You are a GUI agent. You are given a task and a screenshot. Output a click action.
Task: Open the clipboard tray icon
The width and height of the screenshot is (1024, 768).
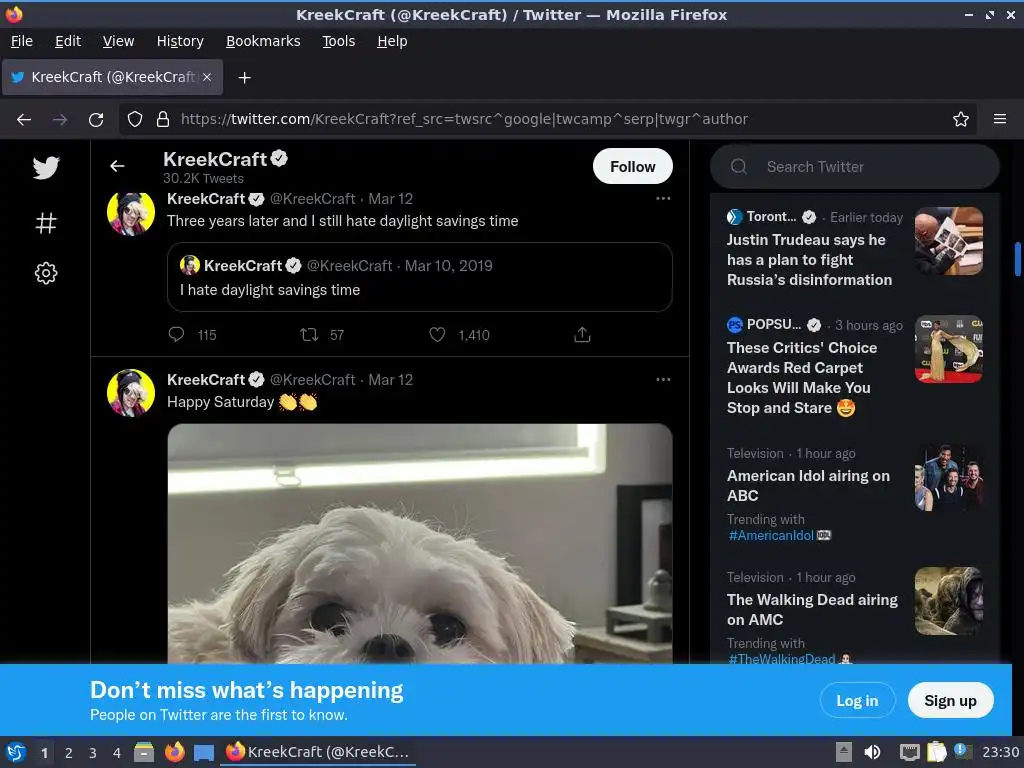pos(936,752)
